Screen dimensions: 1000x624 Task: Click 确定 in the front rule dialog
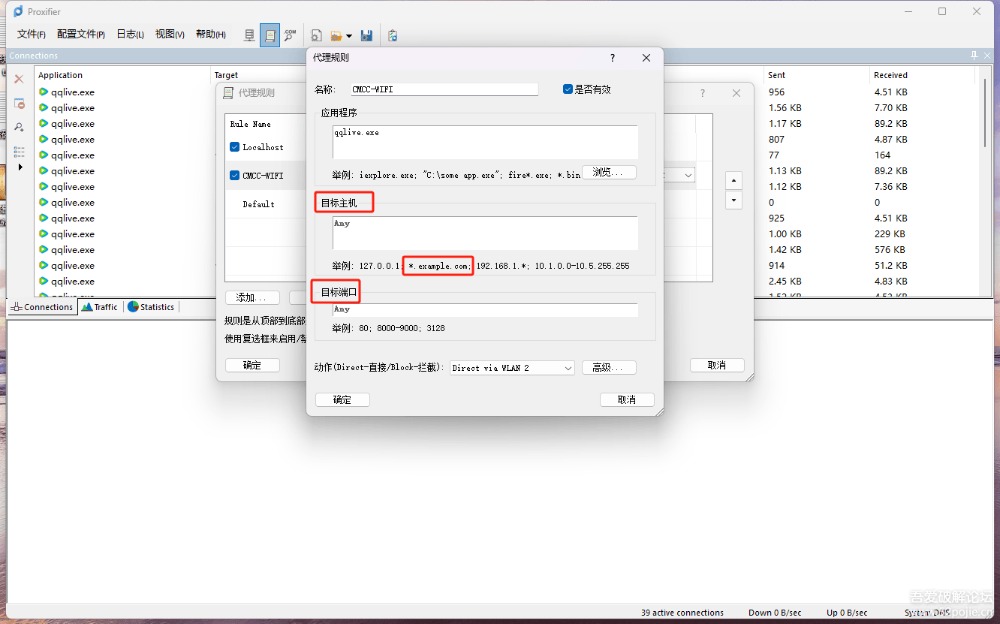tap(342, 399)
